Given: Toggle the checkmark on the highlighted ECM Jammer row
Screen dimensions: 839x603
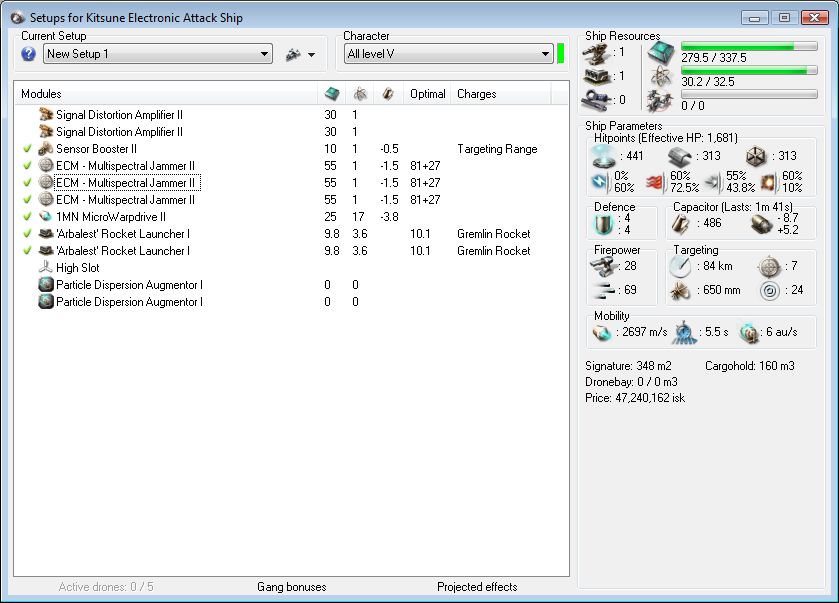Looking at the screenshot, I should pos(27,183).
